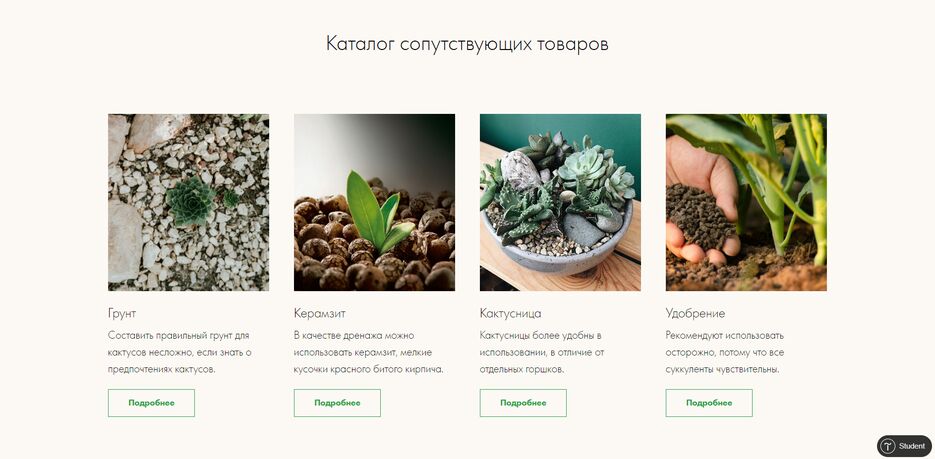Click the Удобрение description about succulents sensitivity

coord(725,352)
